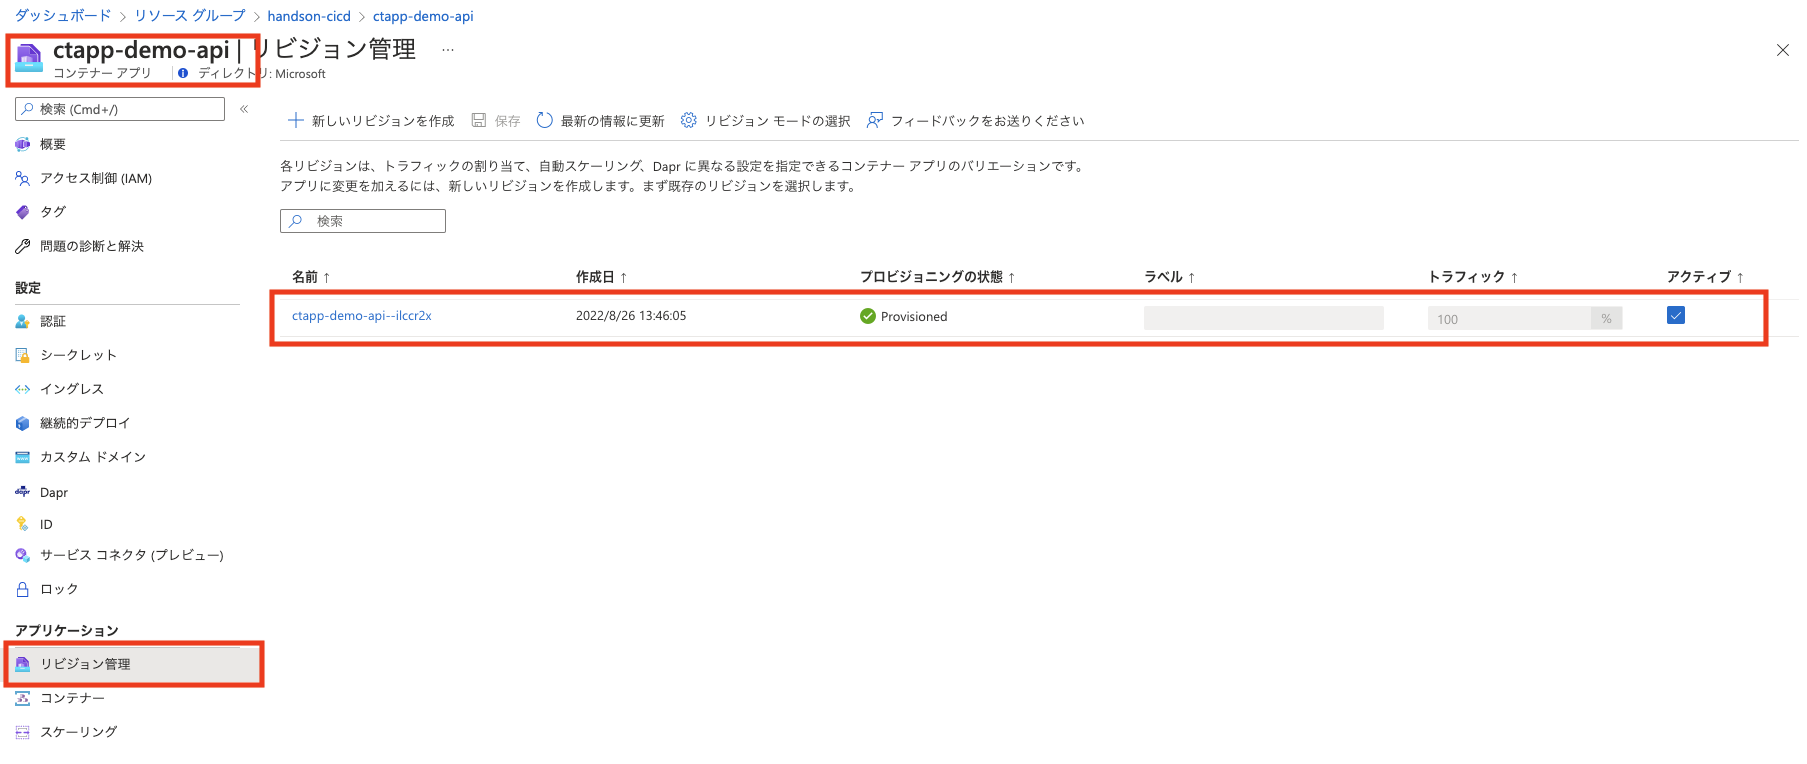The height and width of the screenshot is (764, 1807).
Task: Open Dapr icon in sidebar
Action: pos(23,492)
